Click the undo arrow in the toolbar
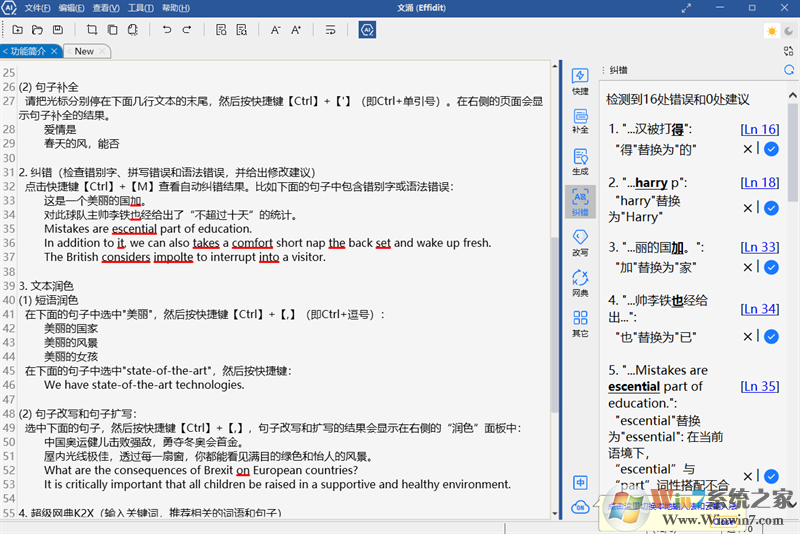The image size is (800, 534). tap(167, 30)
